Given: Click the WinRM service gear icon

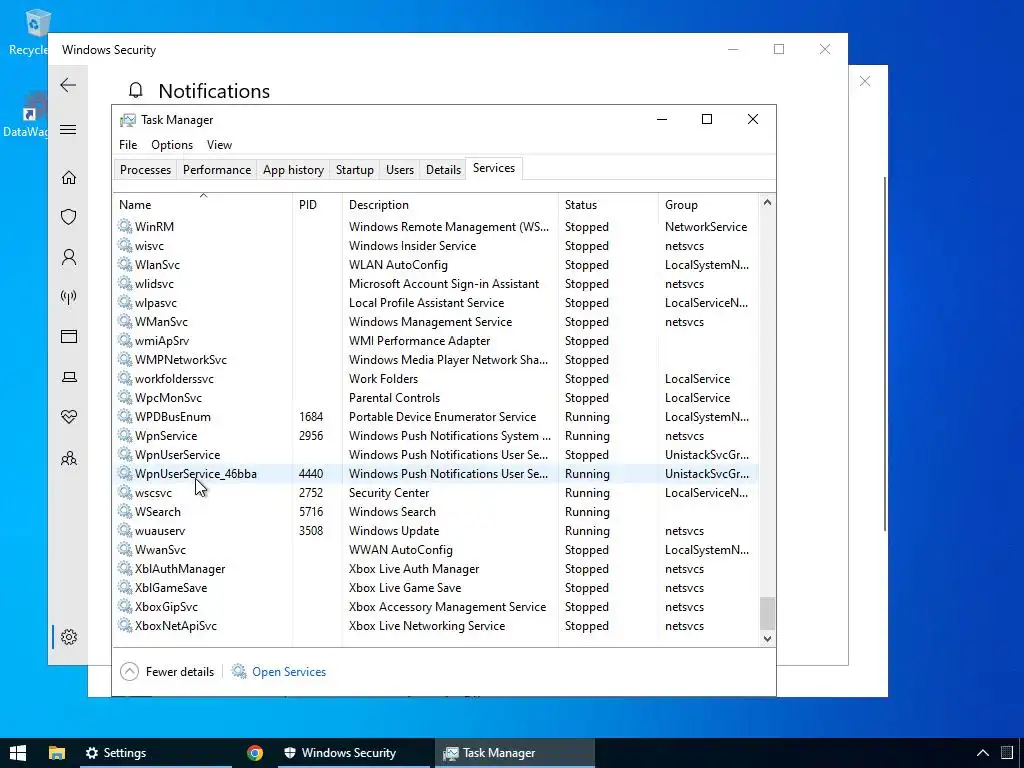Looking at the screenshot, I should 125,227.
